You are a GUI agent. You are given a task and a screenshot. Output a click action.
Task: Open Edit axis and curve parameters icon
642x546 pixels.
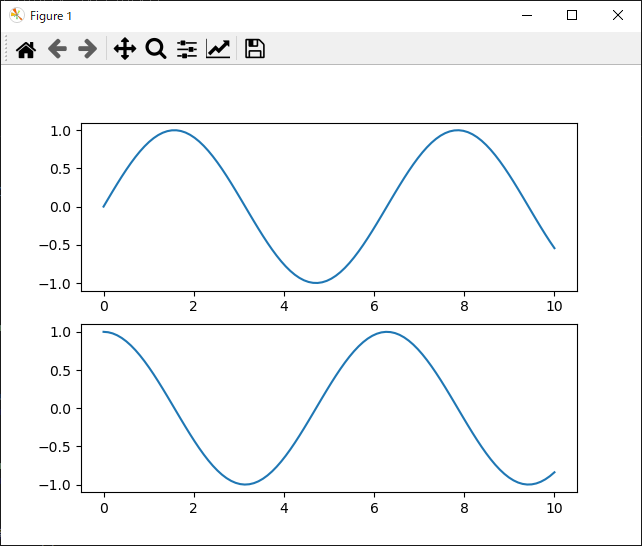[218, 49]
